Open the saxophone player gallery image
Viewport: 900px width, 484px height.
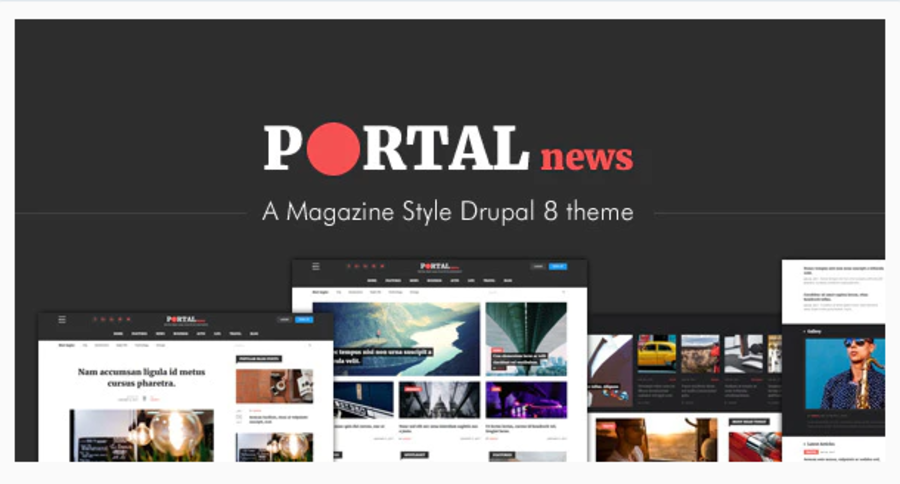[x=845, y=374]
